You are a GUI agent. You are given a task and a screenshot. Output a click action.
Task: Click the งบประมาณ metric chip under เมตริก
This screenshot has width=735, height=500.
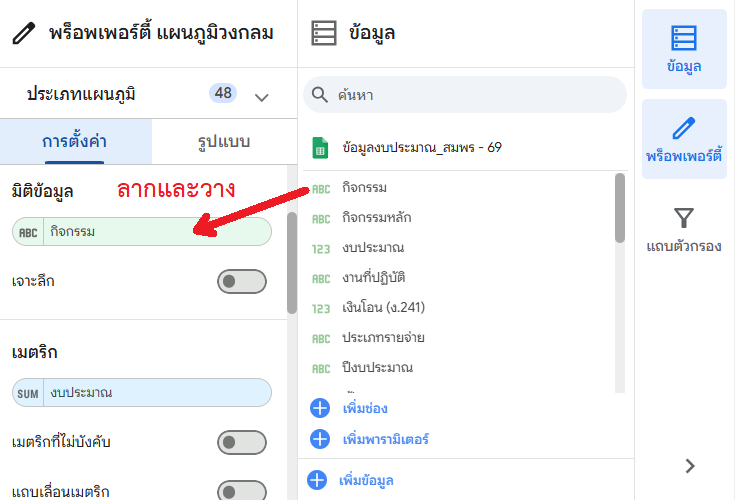(x=142, y=393)
